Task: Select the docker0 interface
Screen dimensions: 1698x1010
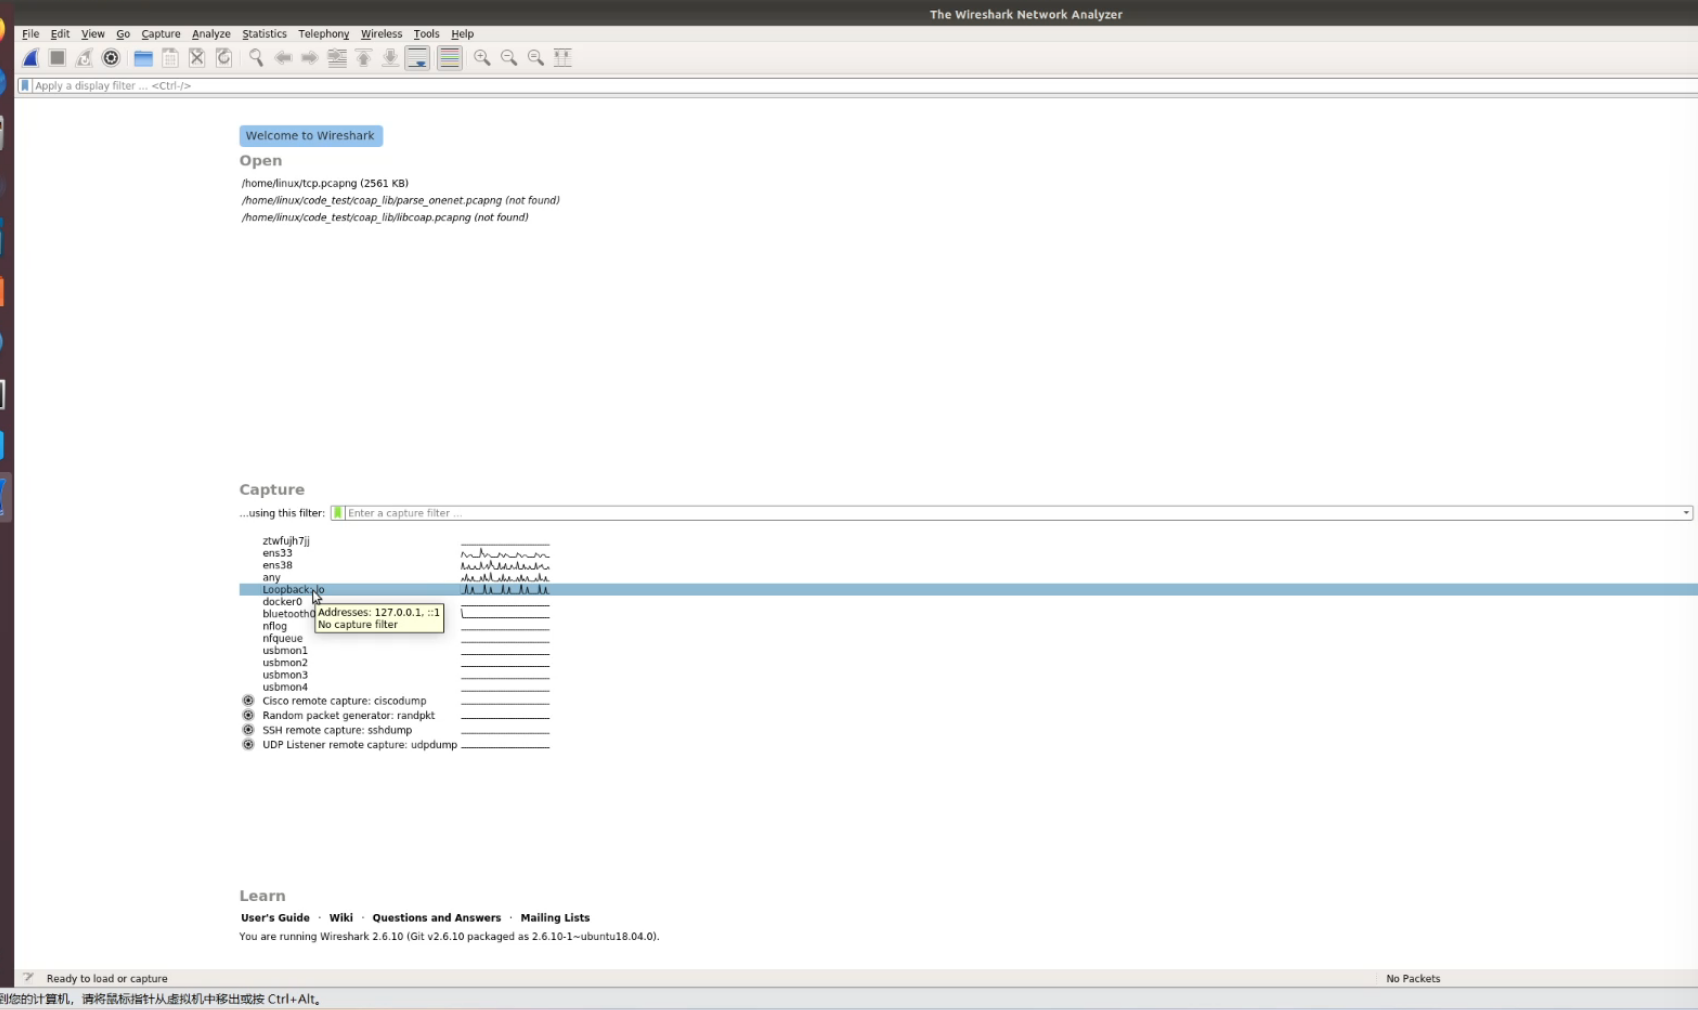Action: [282, 602]
